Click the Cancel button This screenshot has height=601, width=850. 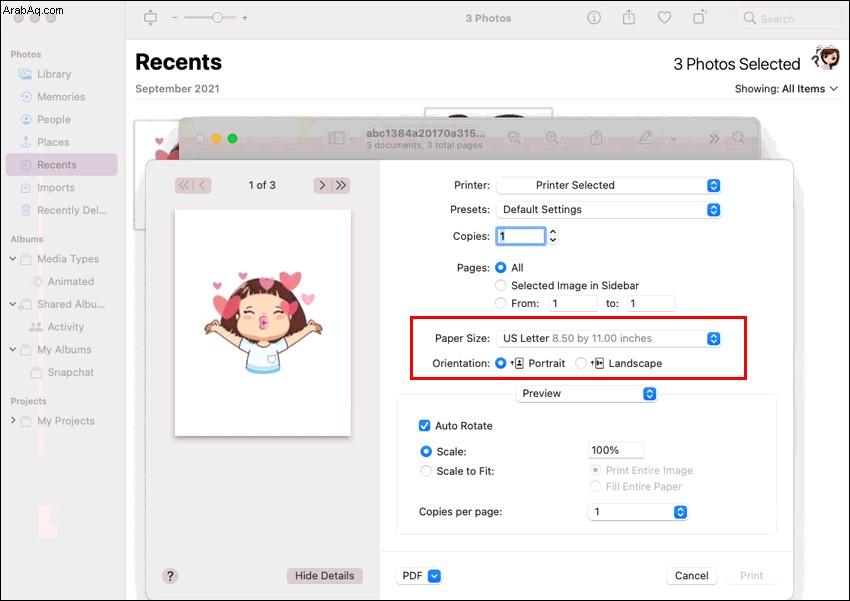tap(692, 576)
